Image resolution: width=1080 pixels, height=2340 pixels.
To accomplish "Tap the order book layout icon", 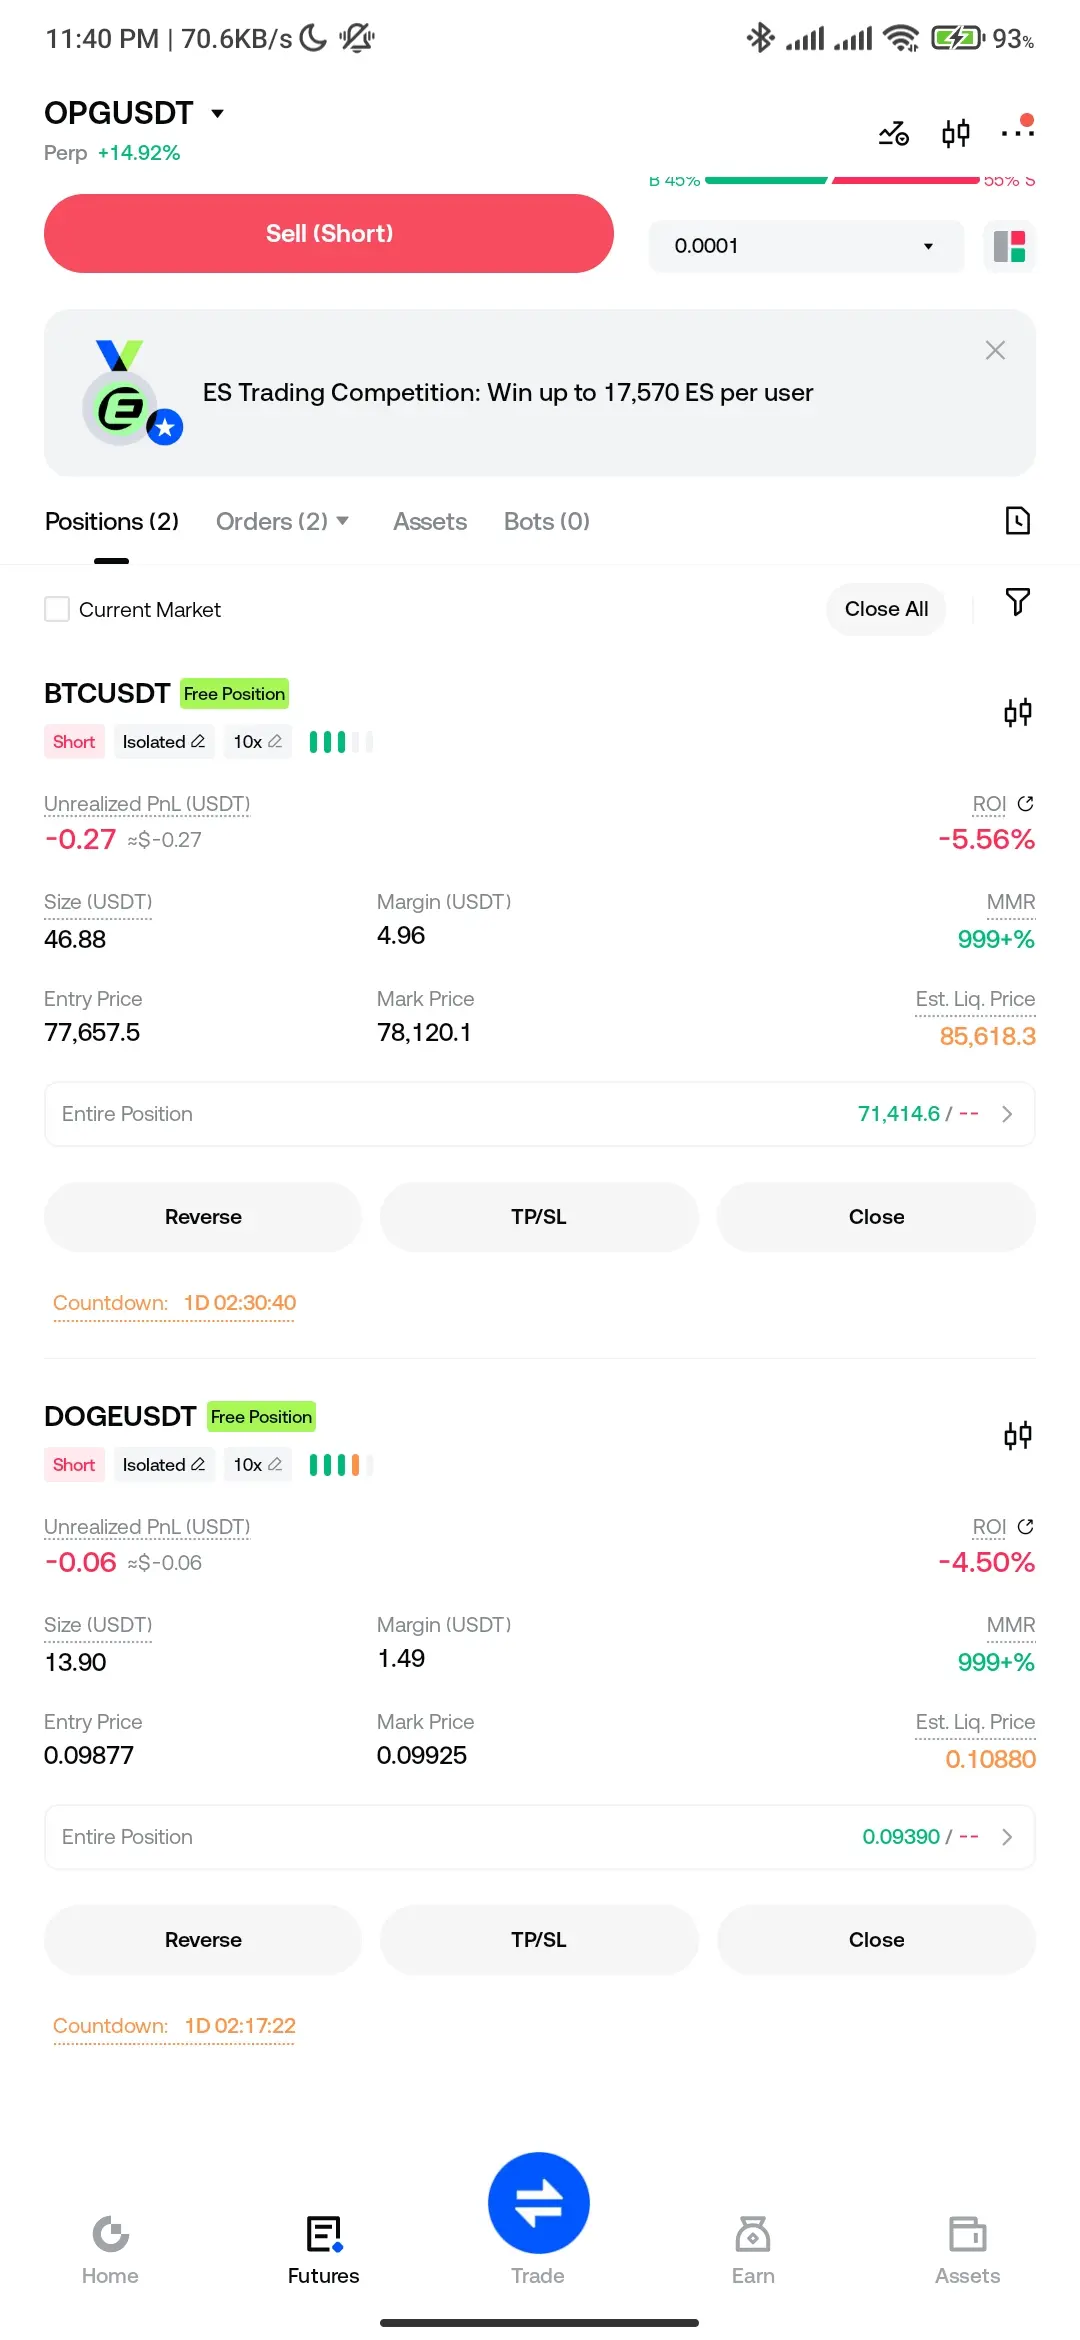I will coord(1010,246).
